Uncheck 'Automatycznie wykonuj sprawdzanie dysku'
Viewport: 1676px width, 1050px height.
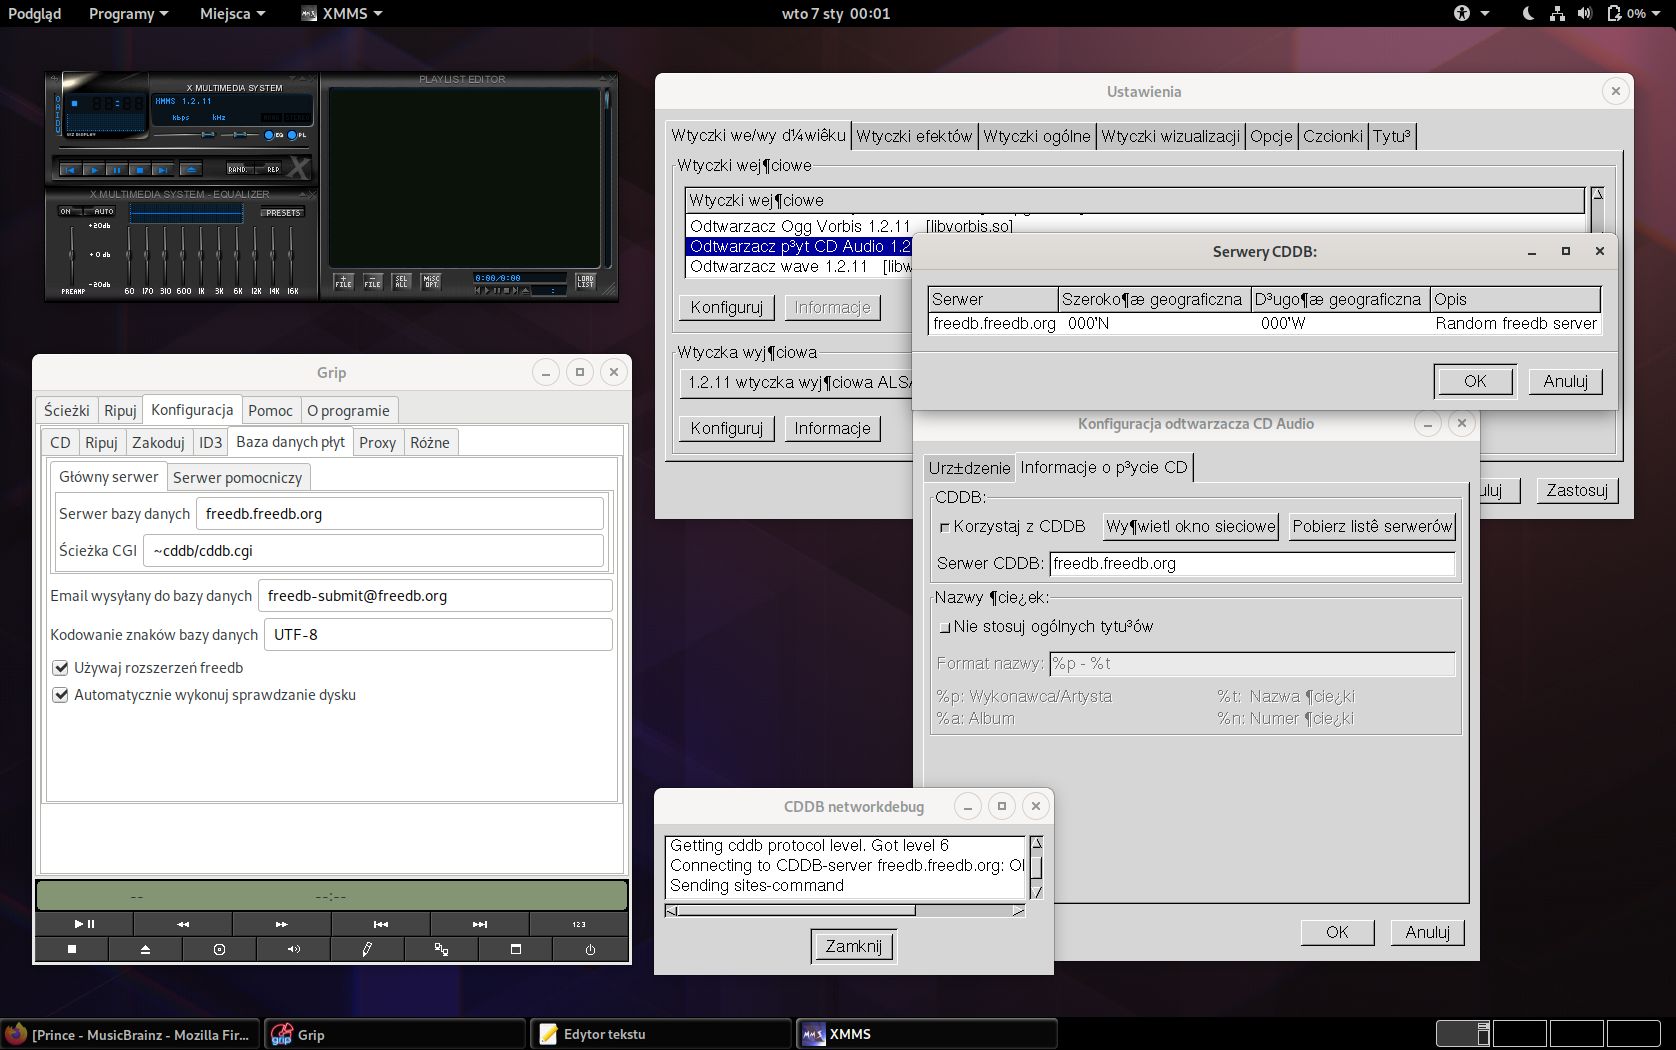61,695
